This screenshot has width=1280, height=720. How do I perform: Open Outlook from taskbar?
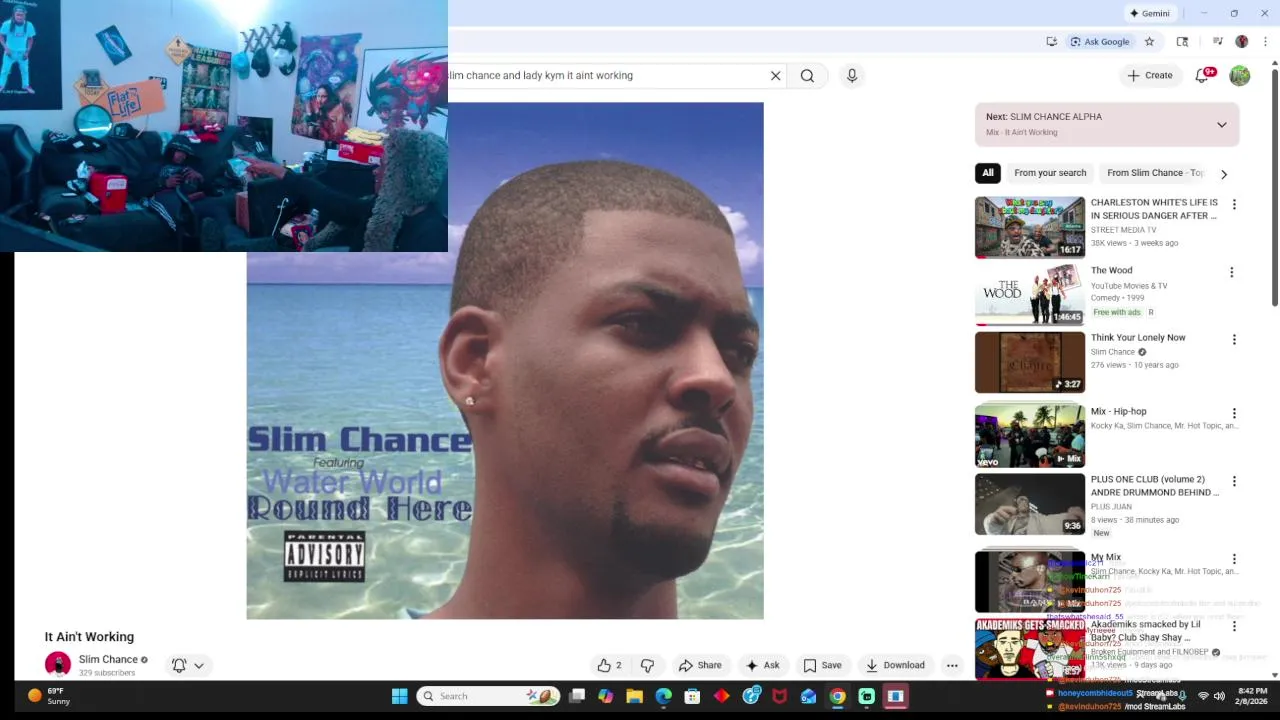tap(809, 696)
